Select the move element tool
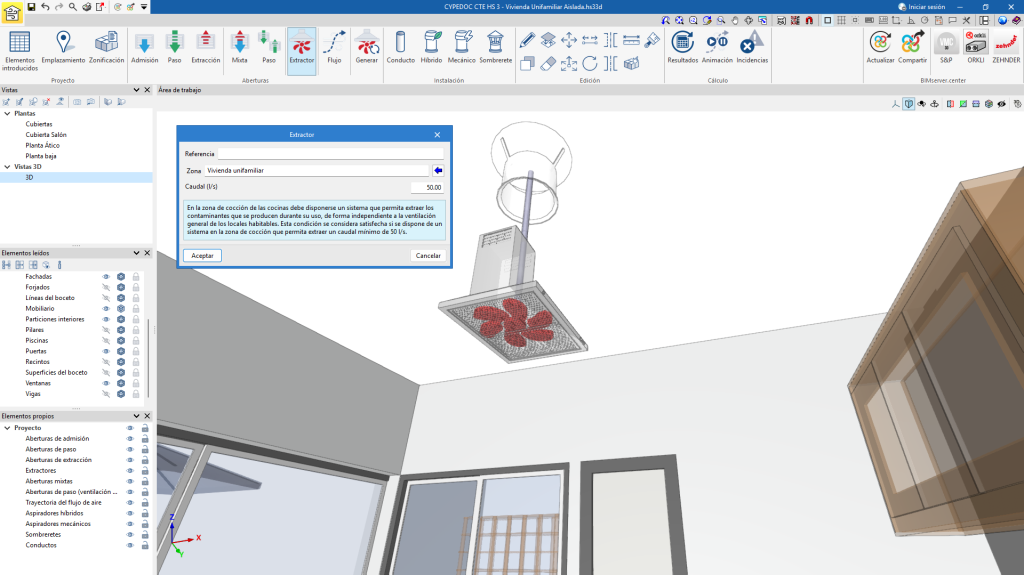 coord(569,41)
